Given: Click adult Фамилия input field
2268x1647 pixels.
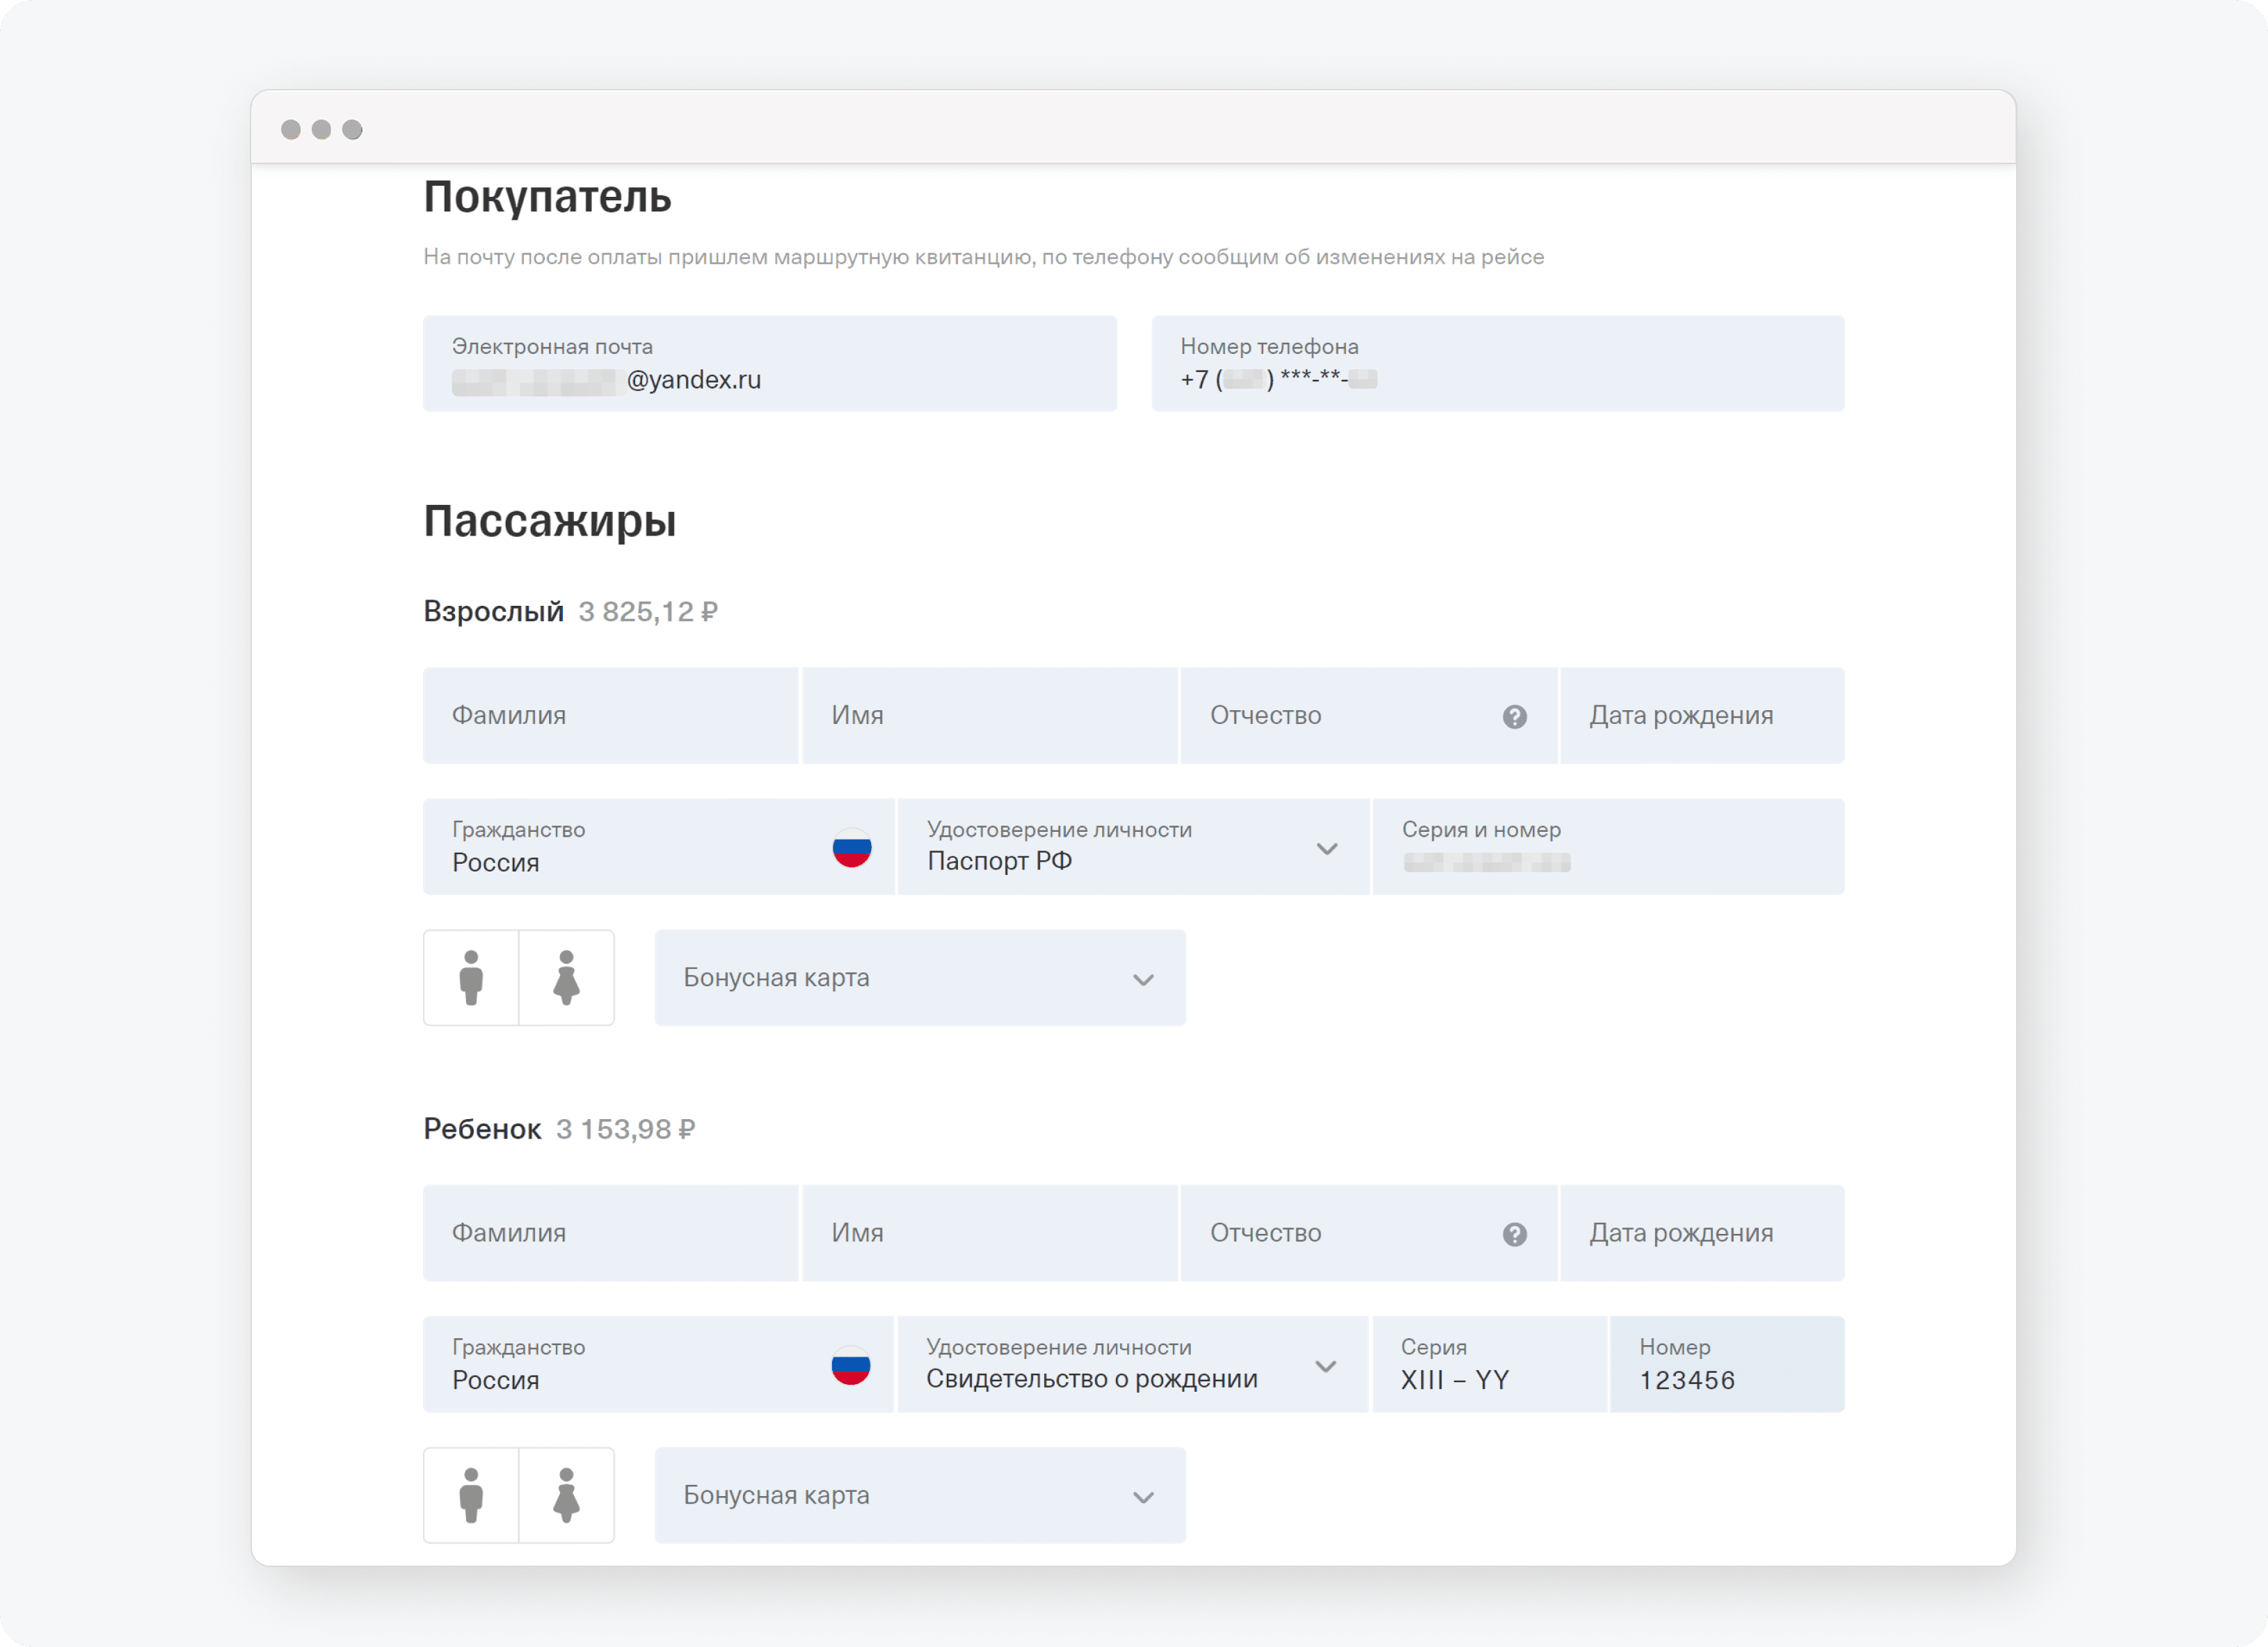Looking at the screenshot, I should point(610,715).
